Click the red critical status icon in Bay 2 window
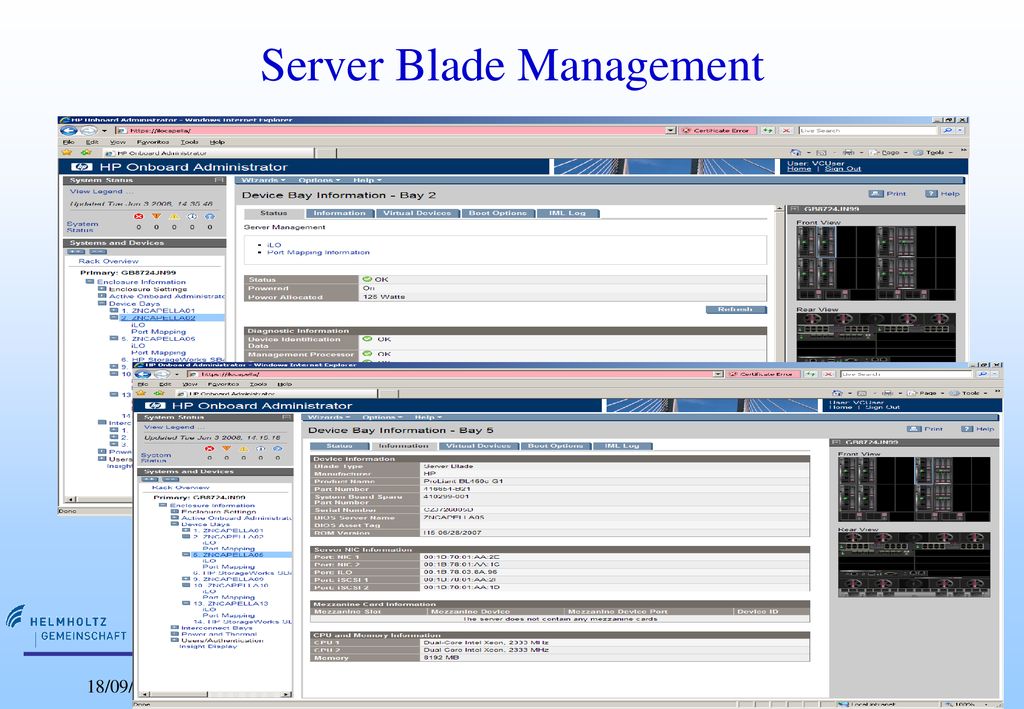Image resolution: width=1024 pixels, height=709 pixels. click(x=138, y=216)
